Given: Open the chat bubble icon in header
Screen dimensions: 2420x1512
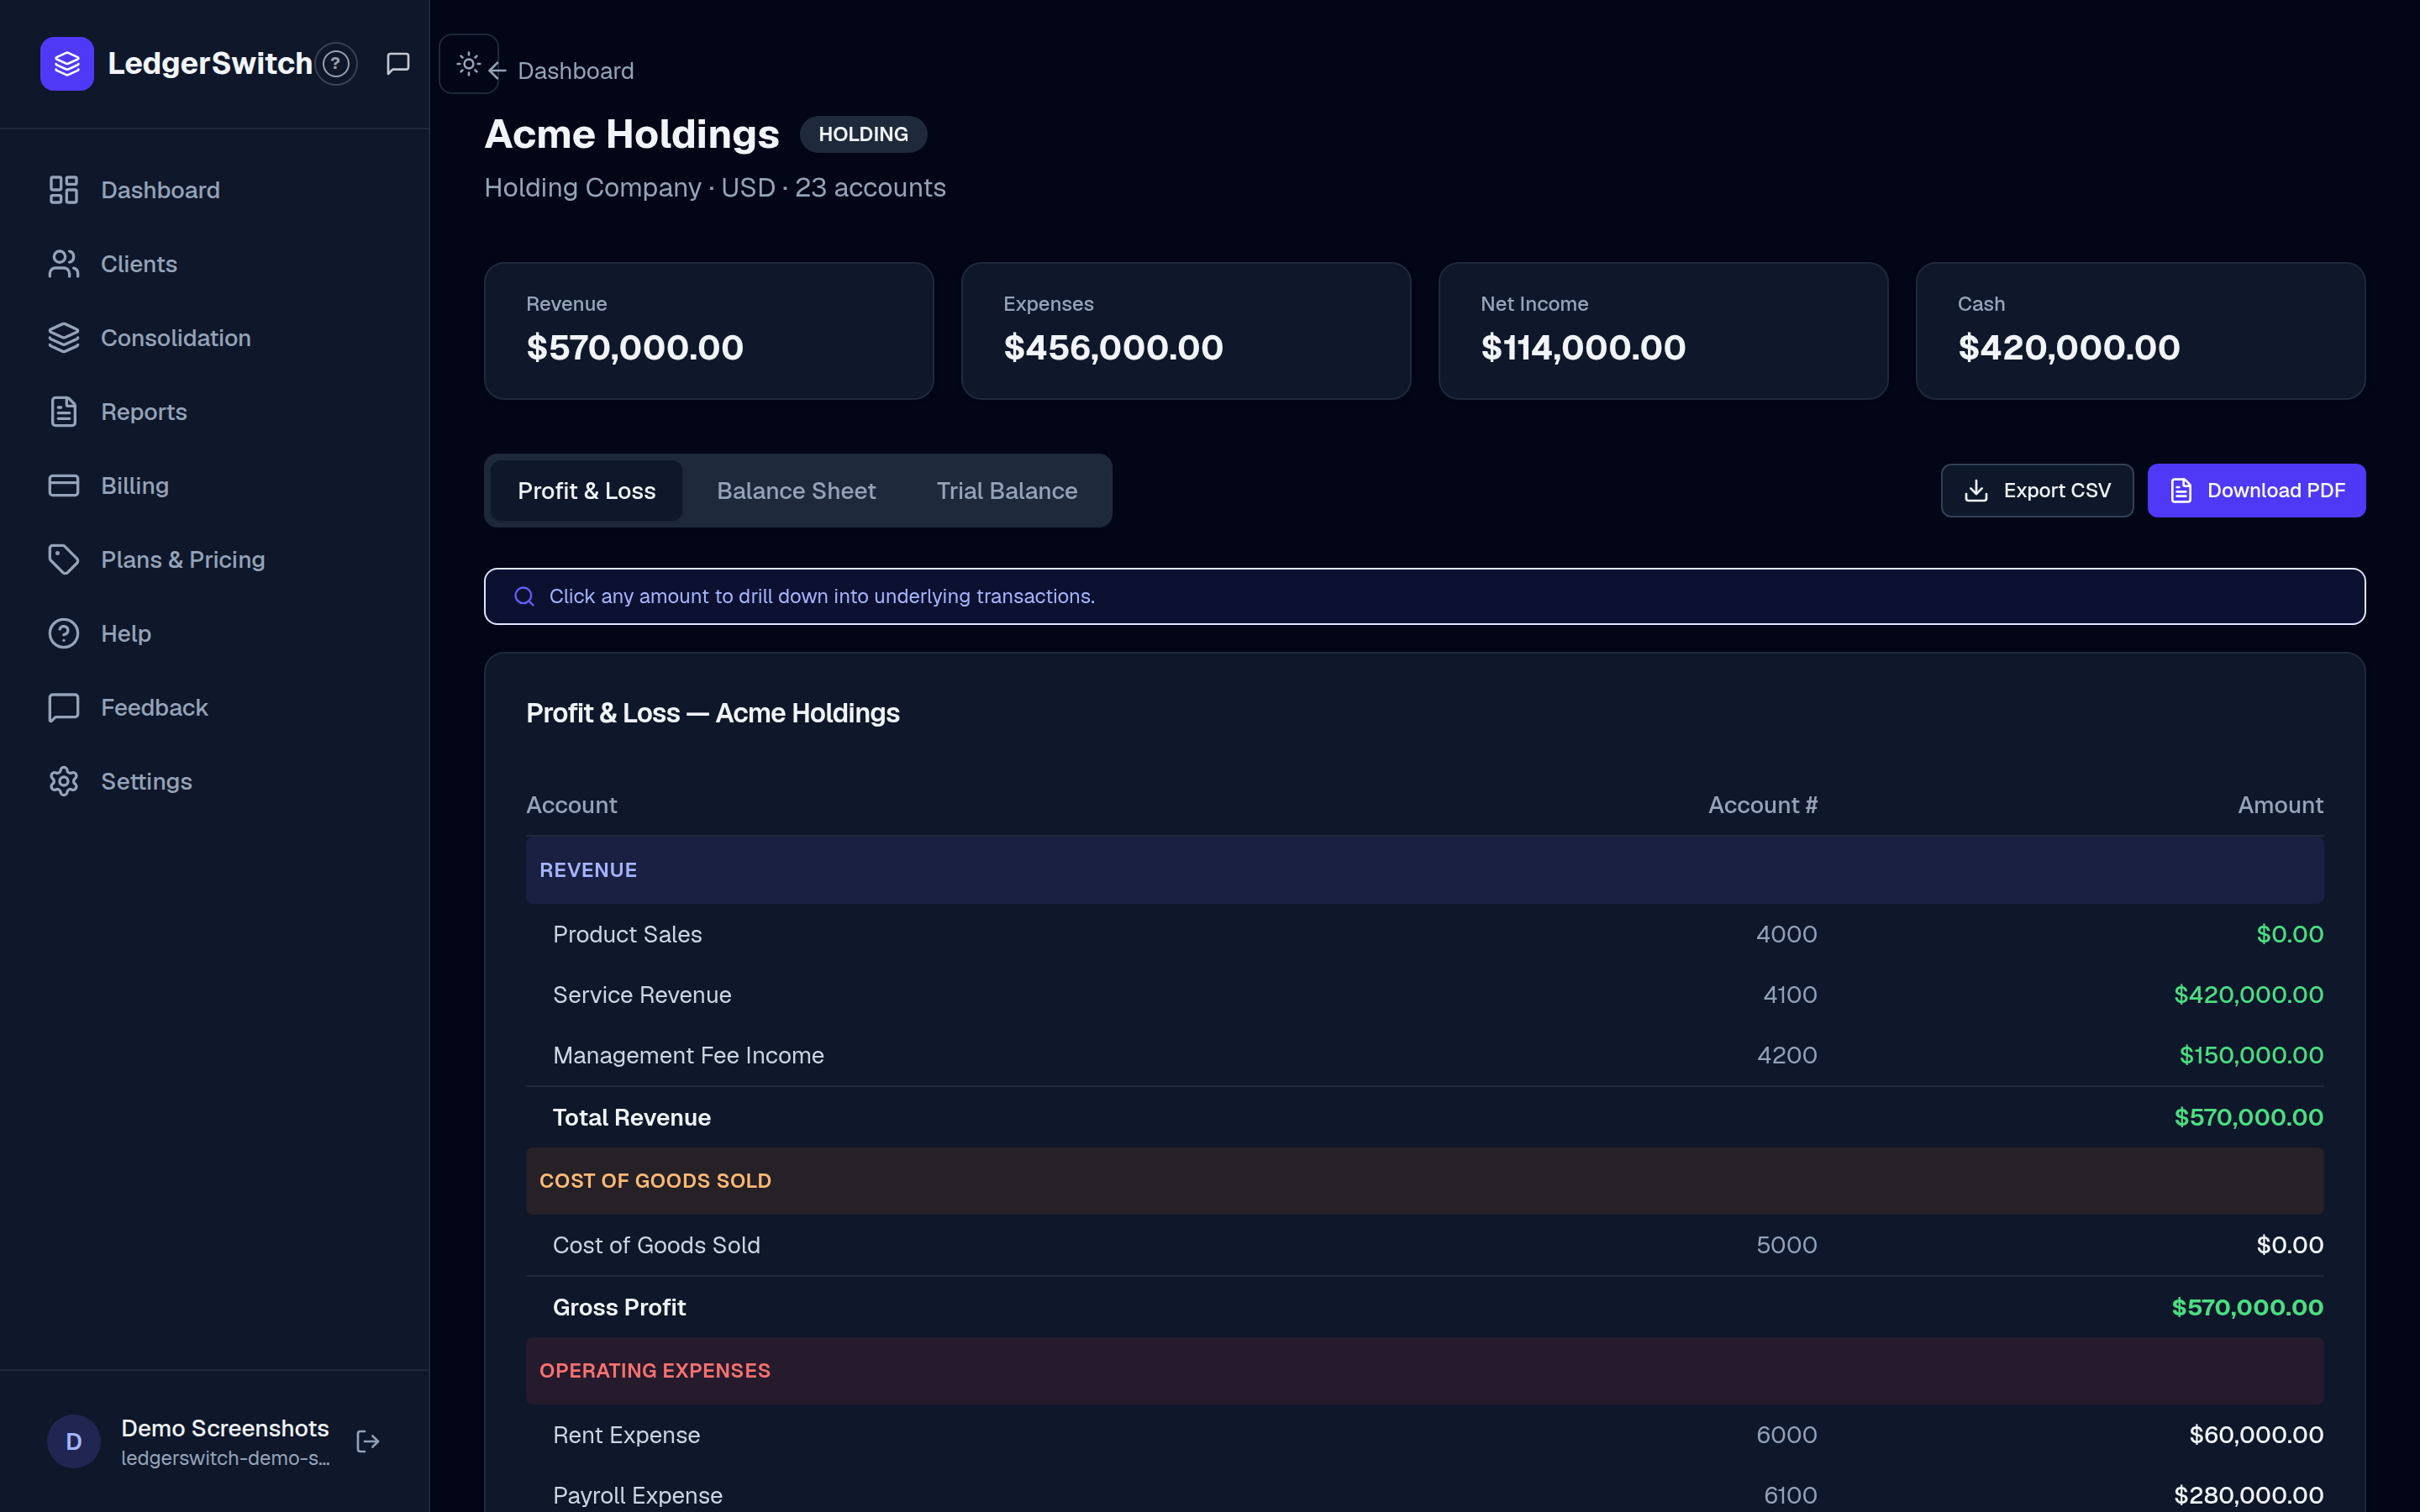Looking at the screenshot, I should pyautogui.click(x=398, y=64).
